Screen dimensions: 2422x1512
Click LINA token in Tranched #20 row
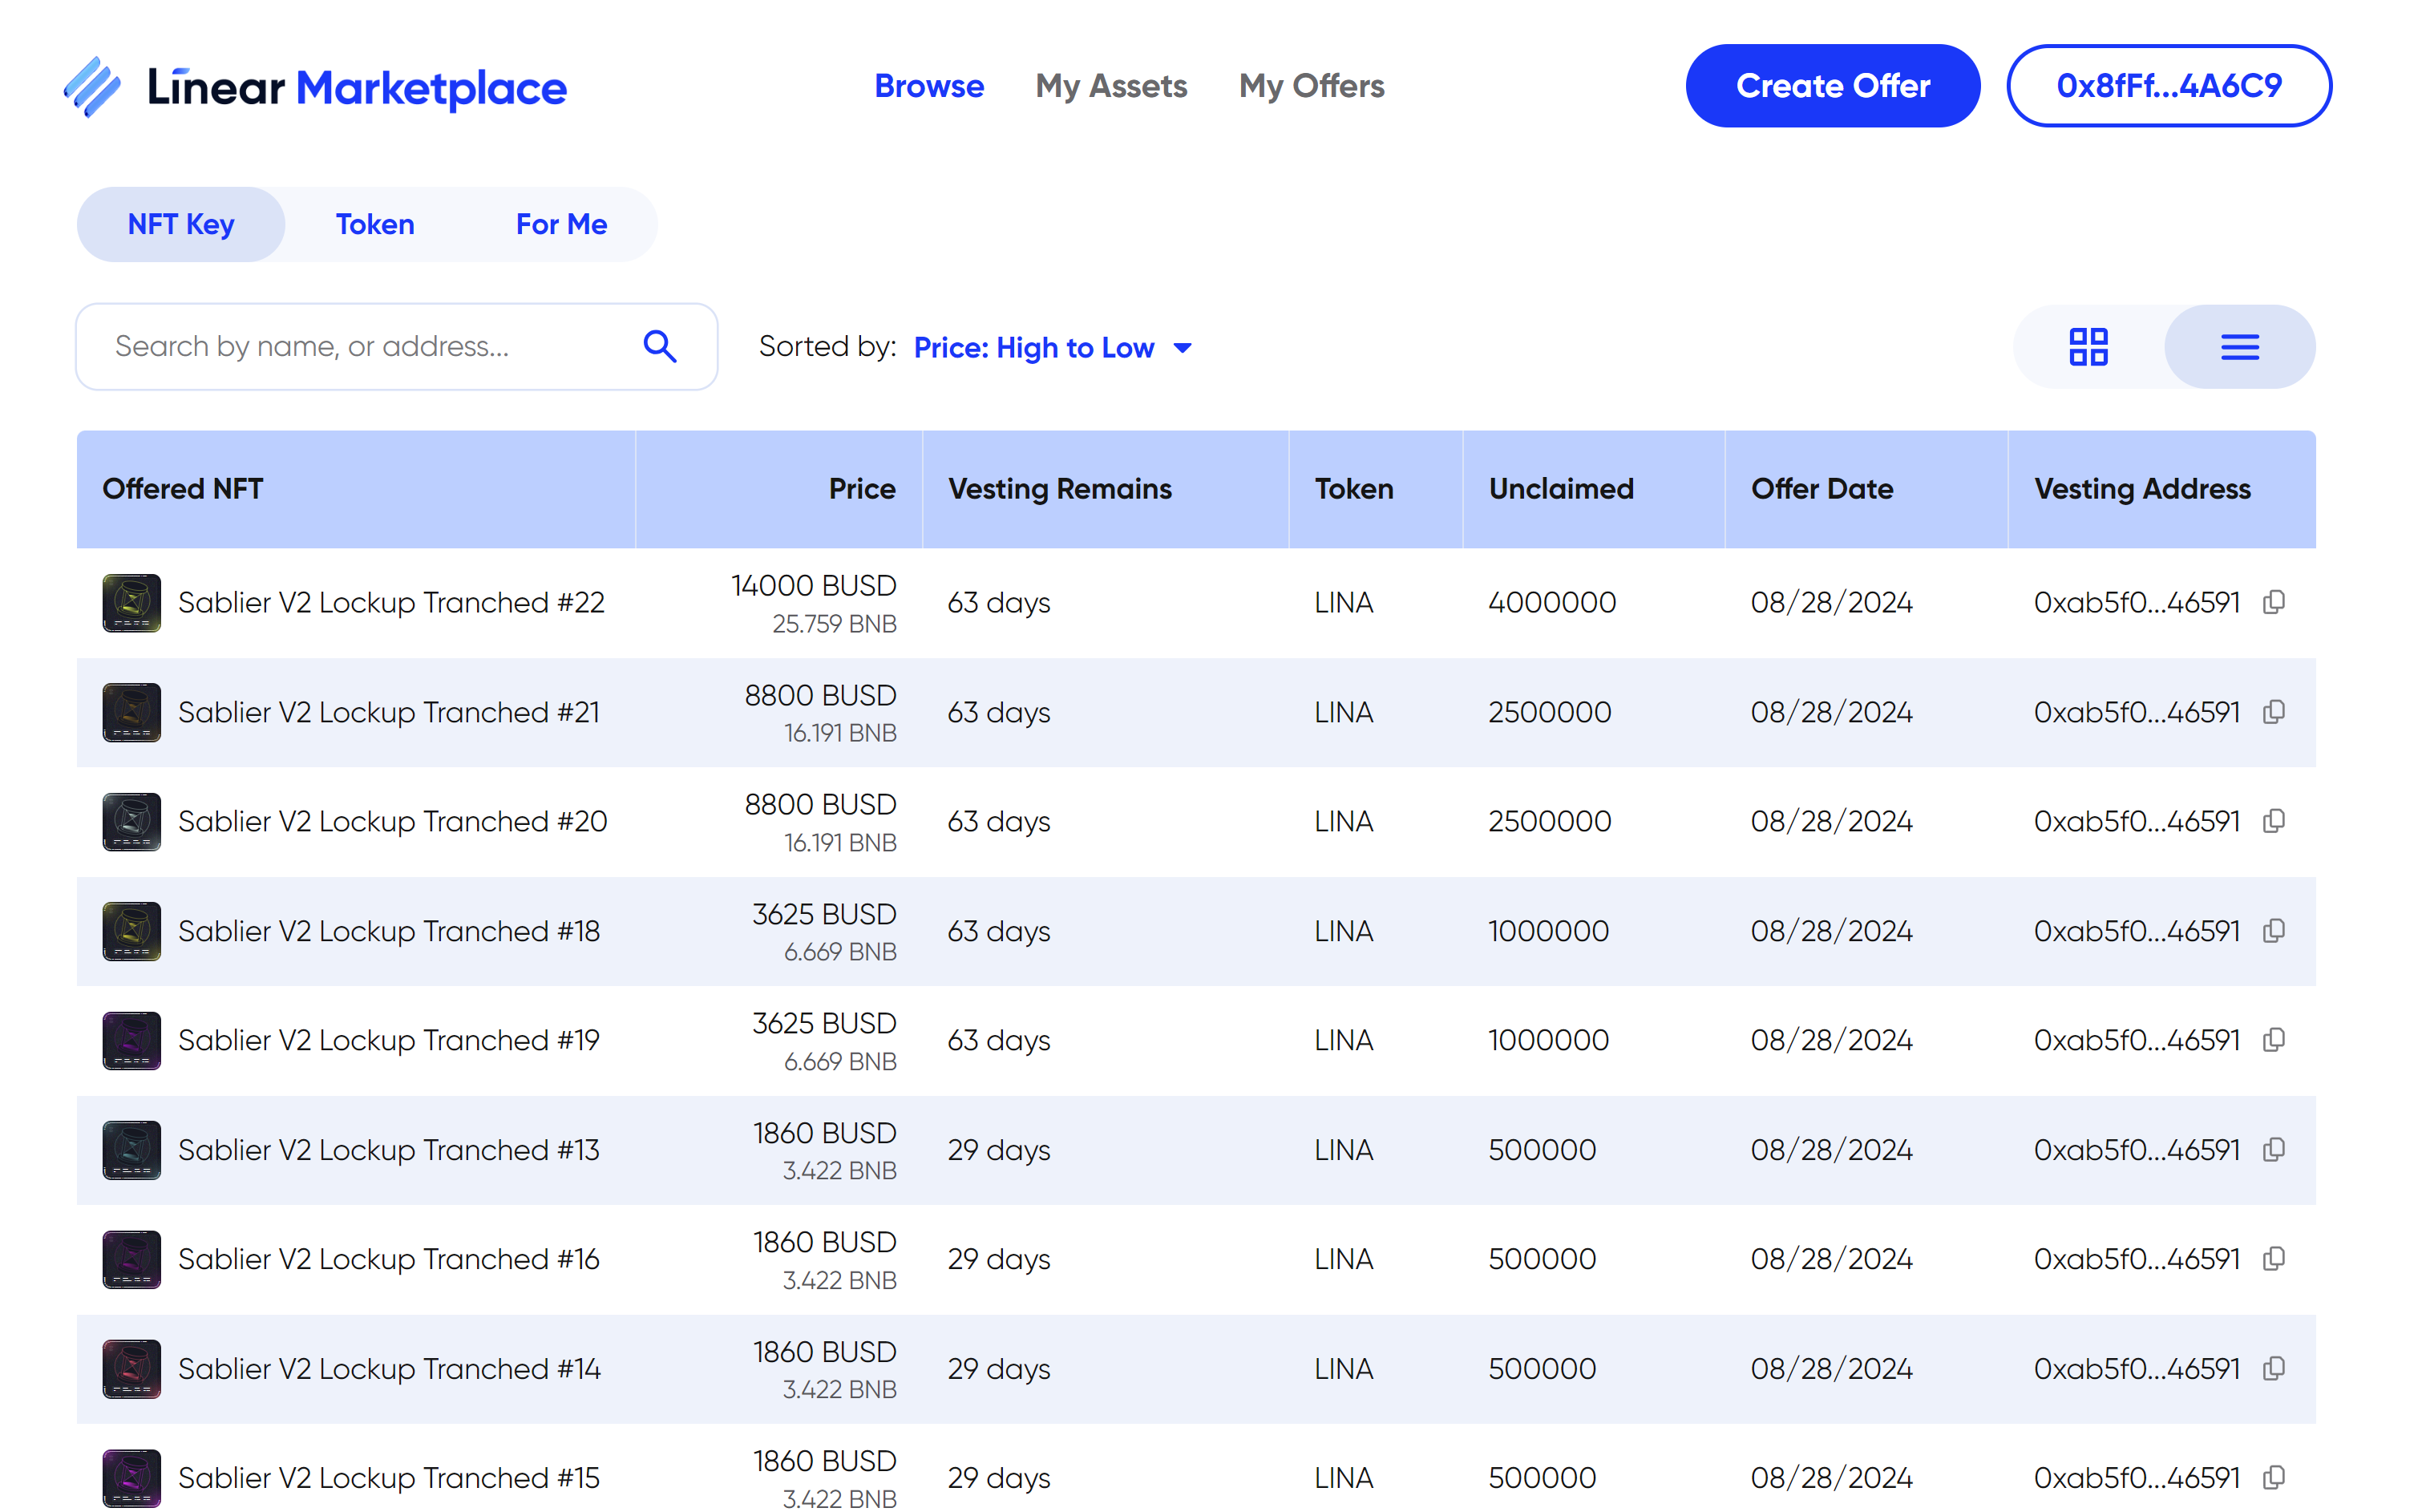(1343, 821)
